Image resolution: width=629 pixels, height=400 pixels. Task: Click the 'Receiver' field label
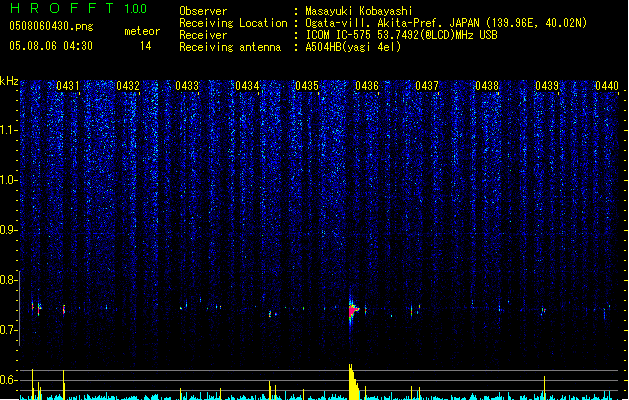pyautogui.click(x=203, y=35)
